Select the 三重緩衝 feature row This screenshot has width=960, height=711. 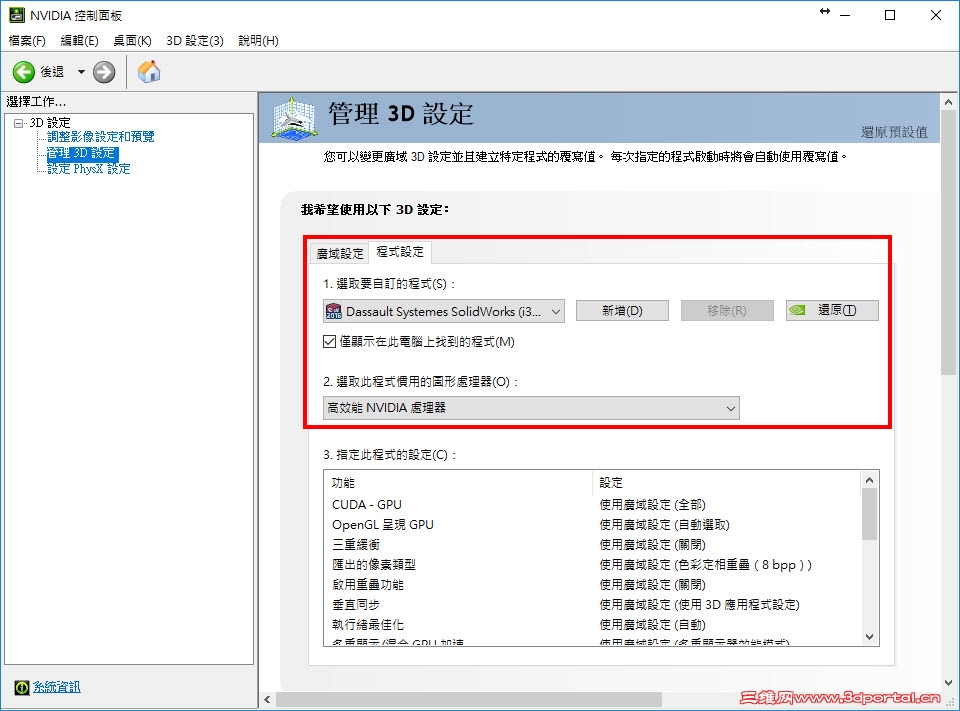(593, 544)
